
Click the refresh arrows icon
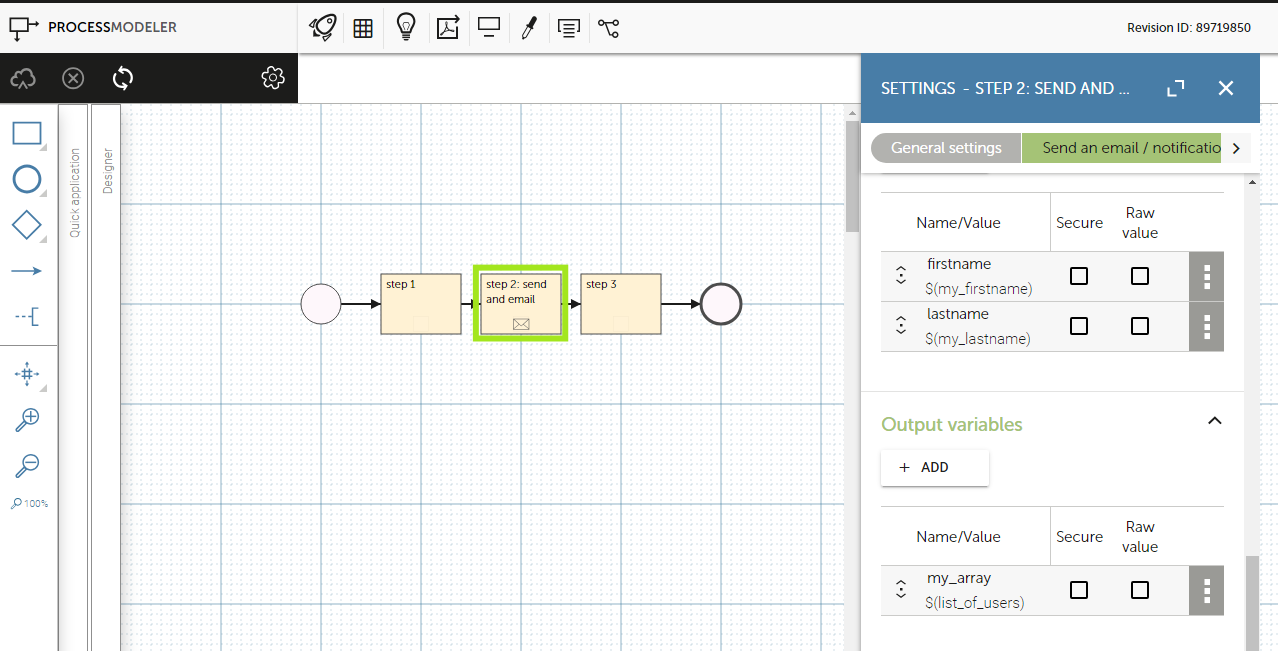pyautogui.click(x=123, y=78)
